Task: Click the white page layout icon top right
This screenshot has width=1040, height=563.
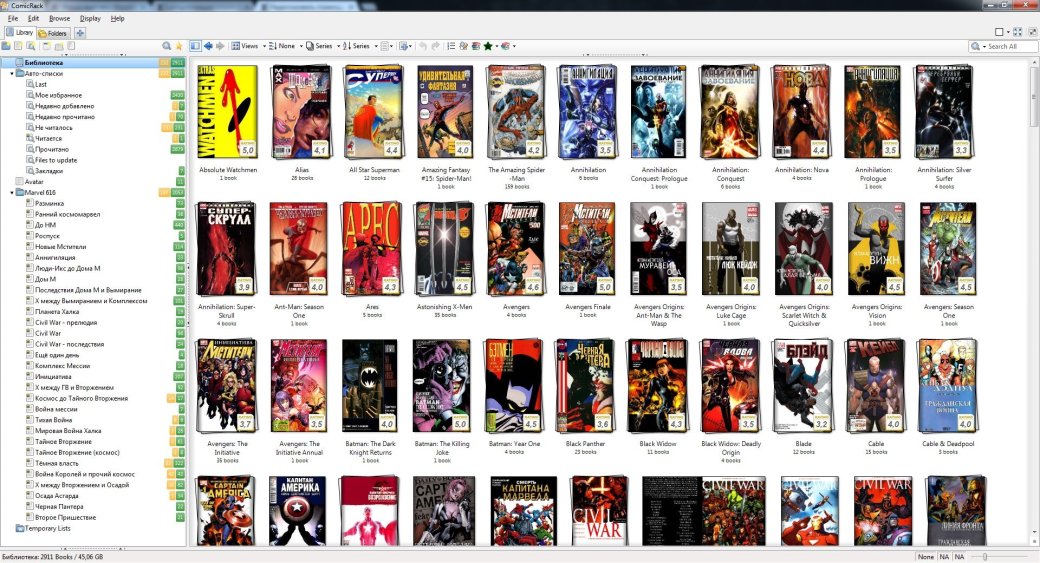Action: click(x=1000, y=31)
